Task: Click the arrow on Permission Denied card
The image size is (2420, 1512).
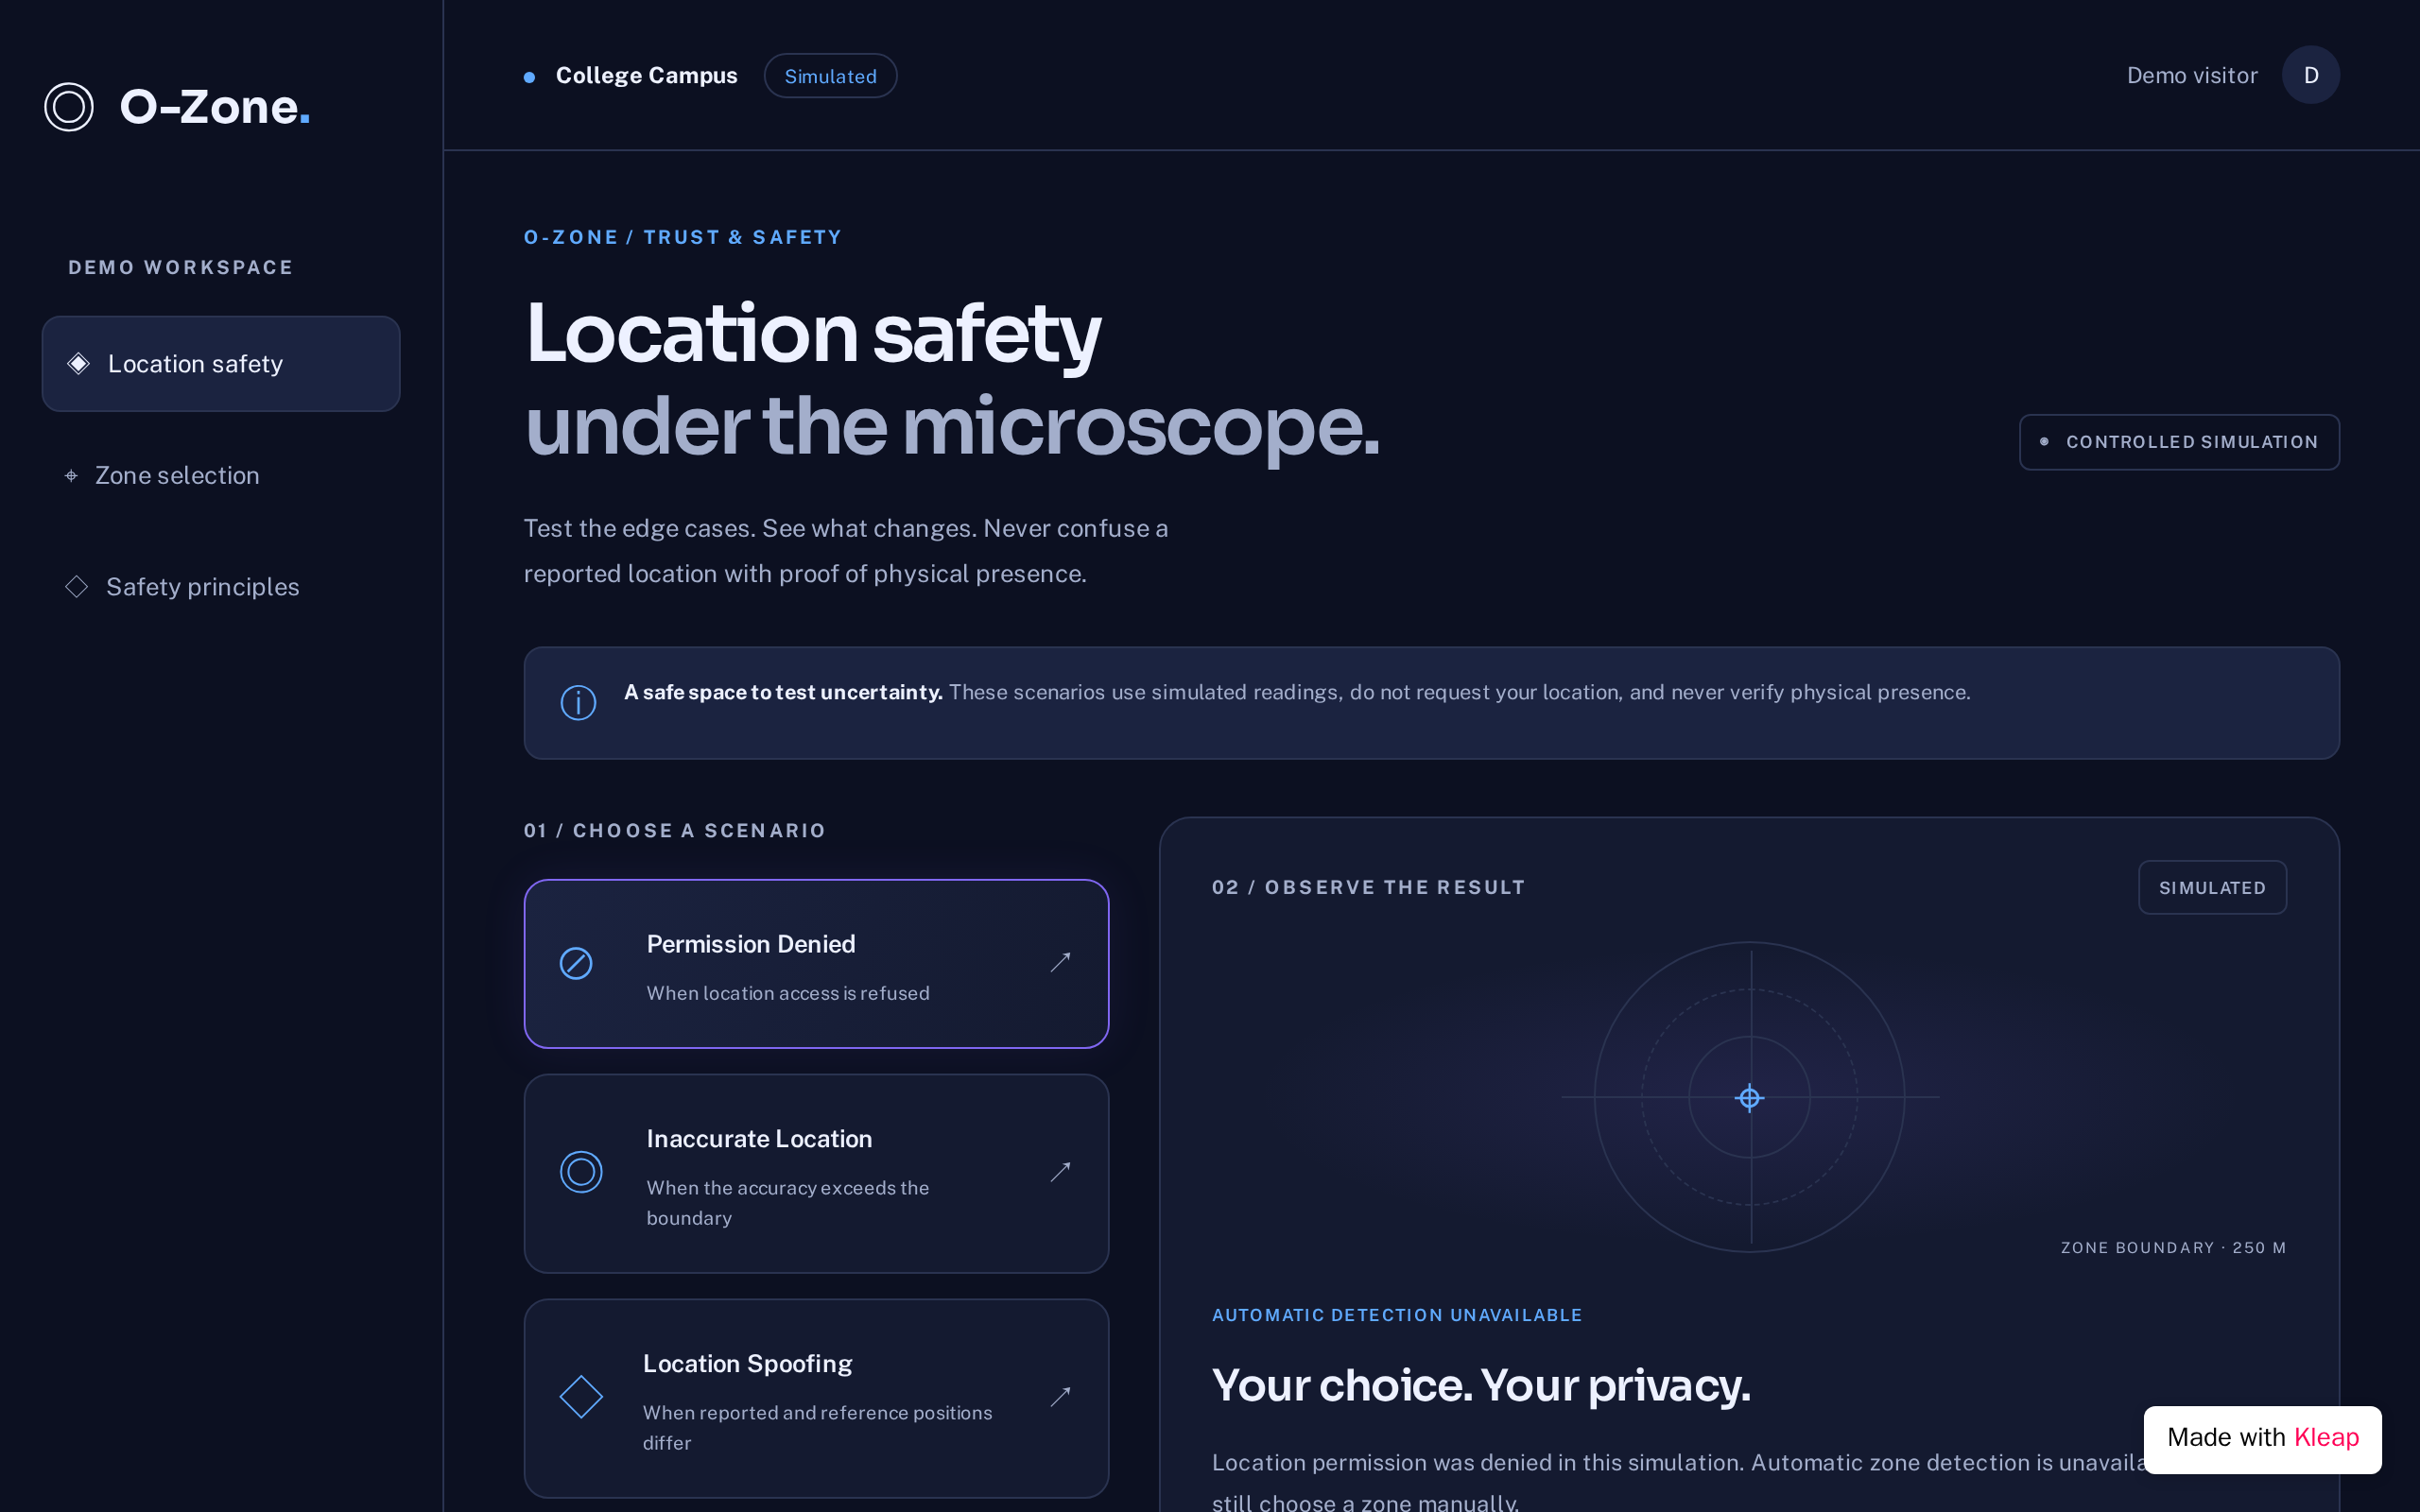Action: 1060,962
